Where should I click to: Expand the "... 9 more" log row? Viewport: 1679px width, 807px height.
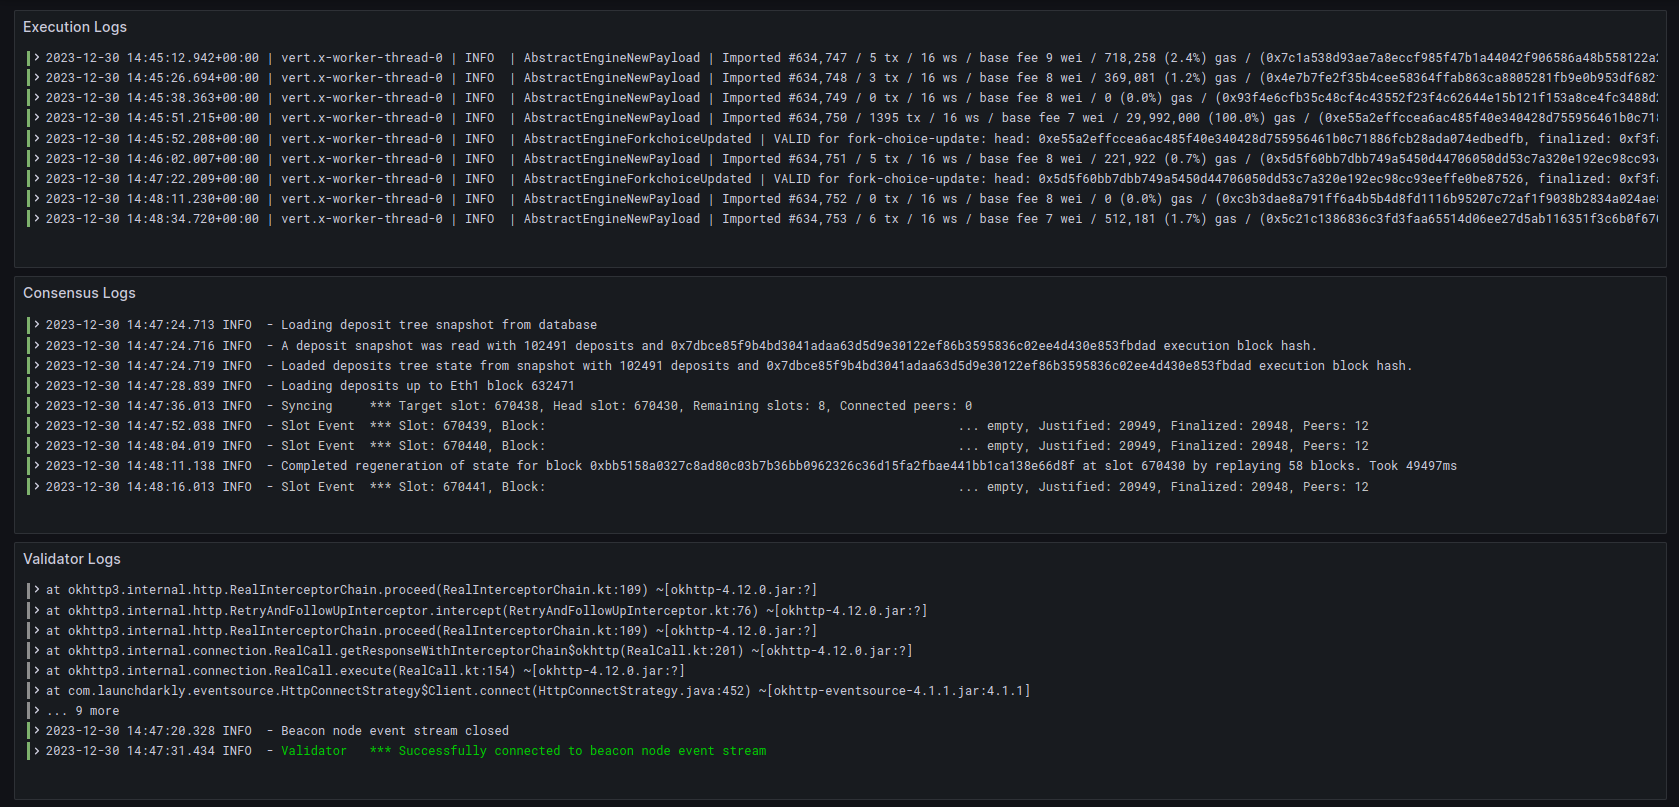(37, 711)
